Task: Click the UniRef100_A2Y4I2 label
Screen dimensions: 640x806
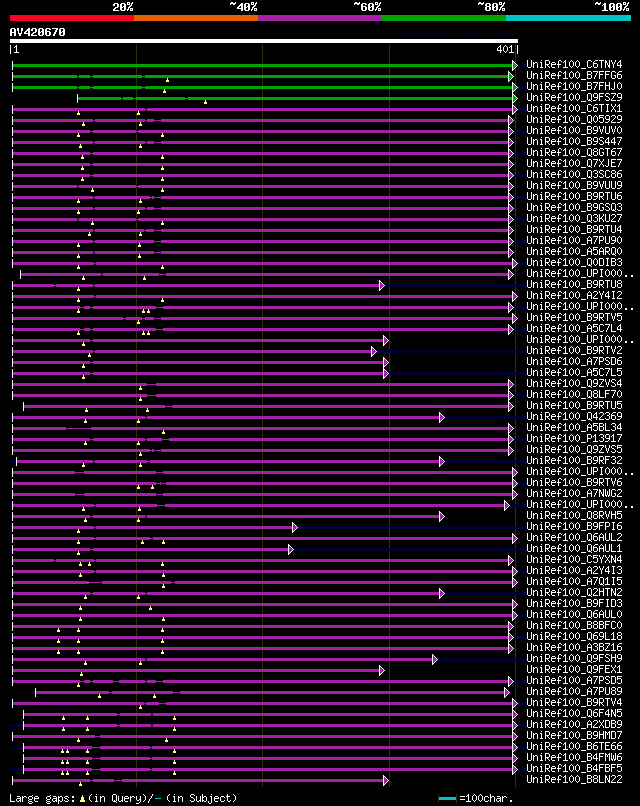Action: coord(574,296)
